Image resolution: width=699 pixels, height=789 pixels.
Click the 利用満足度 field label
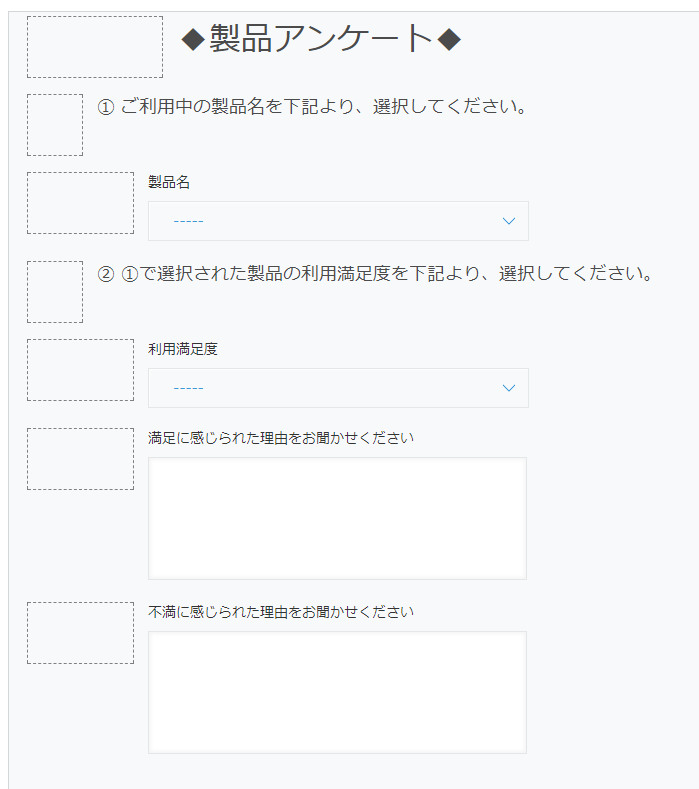pos(183,349)
